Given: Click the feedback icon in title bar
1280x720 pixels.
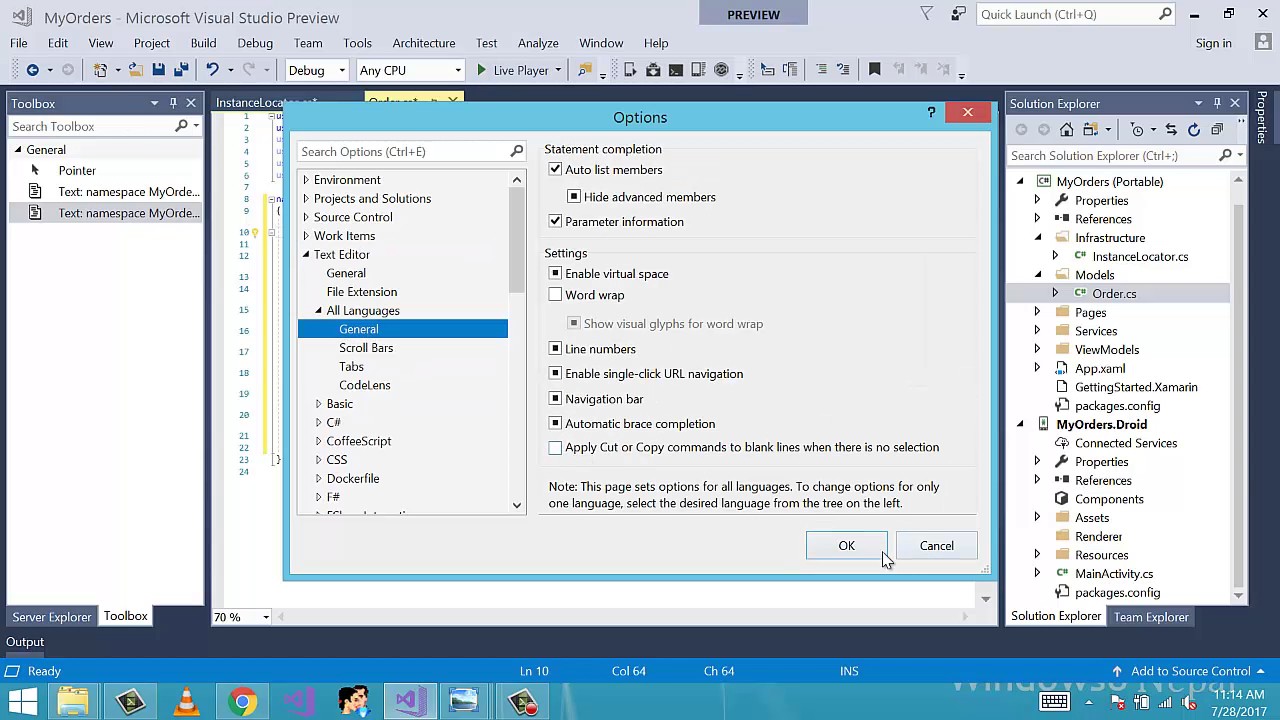Looking at the screenshot, I should pyautogui.click(x=959, y=14).
